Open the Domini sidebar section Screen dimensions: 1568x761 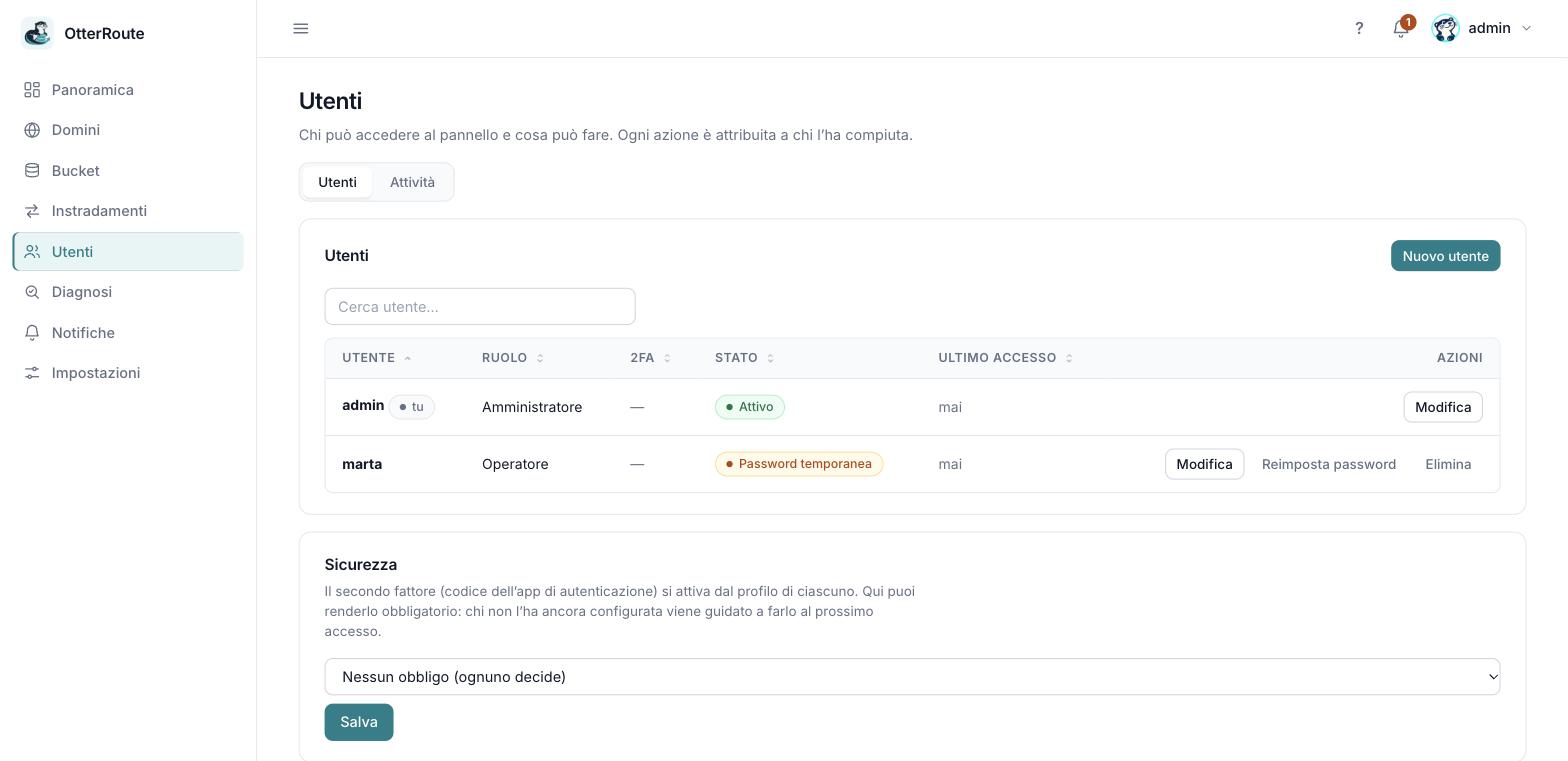[x=128, y=130]
